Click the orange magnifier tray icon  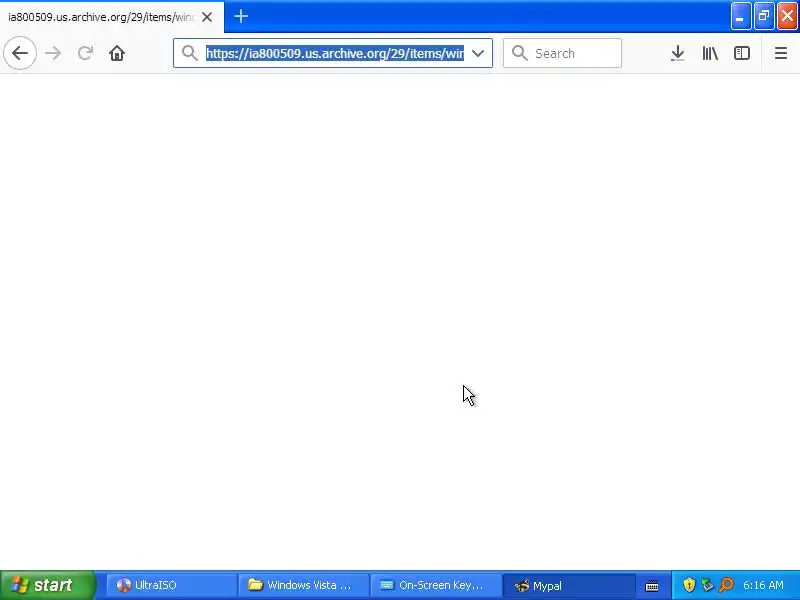click(x=726, y=585)
